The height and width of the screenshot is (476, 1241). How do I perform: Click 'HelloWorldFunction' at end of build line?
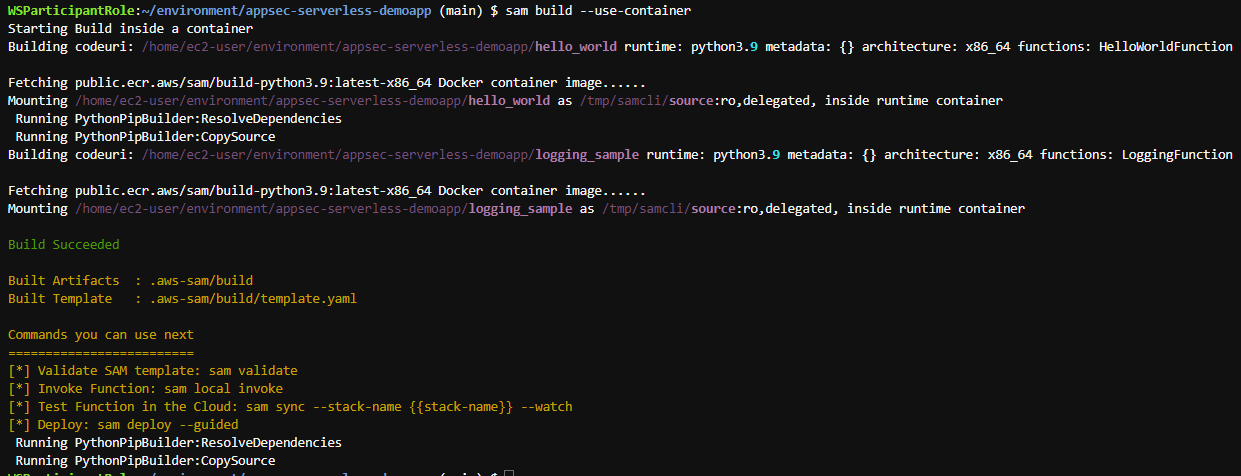tap(1166, 46)
